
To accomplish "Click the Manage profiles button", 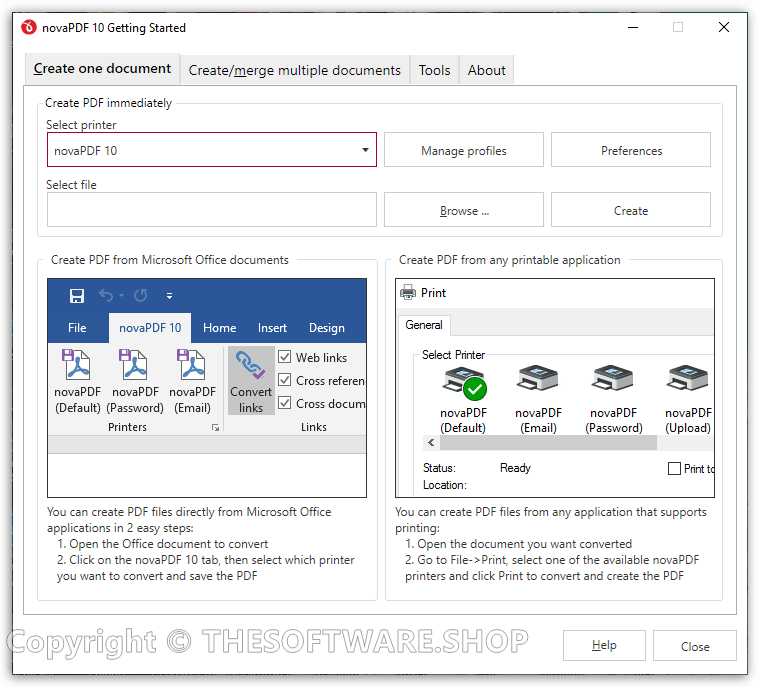I will tap(463, 150).
